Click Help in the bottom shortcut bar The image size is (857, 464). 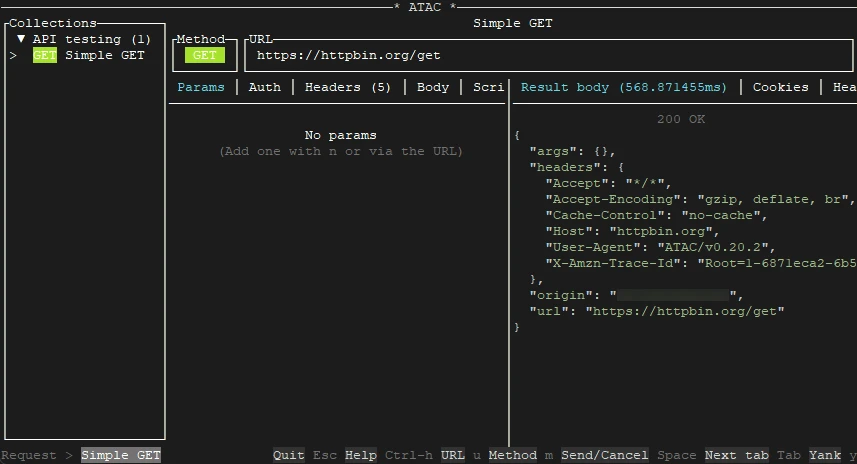click(x=360, y=455)
